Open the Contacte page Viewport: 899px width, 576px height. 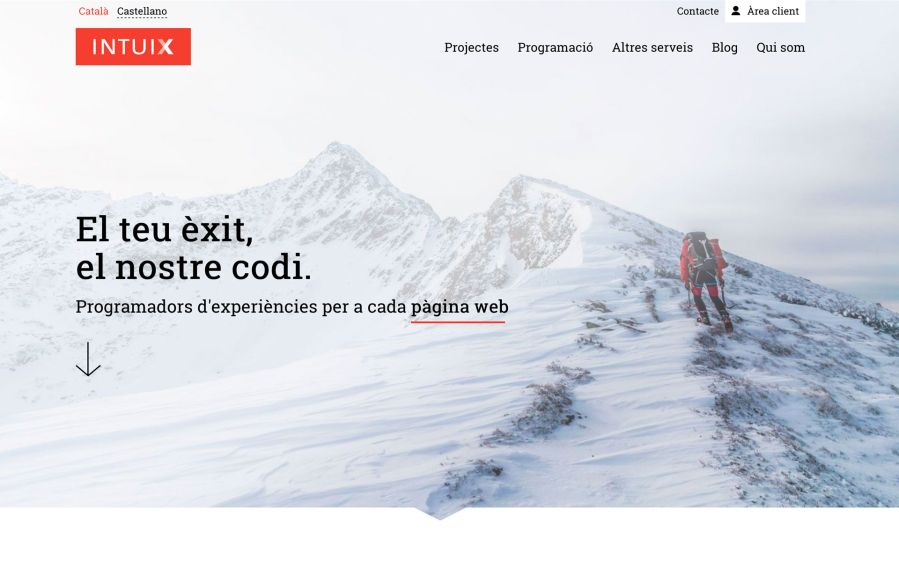(697, 11)
